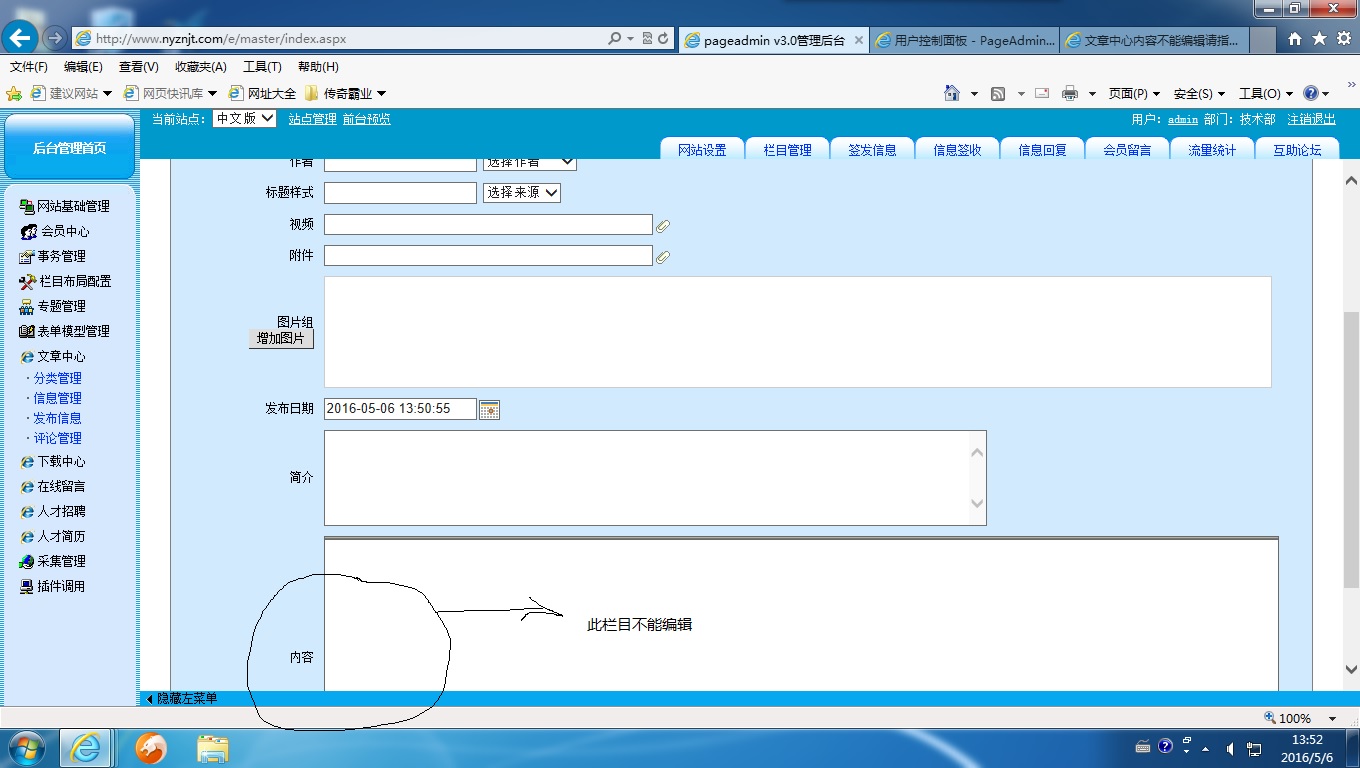Click inside the 简介 text area
1360x768 pixels.
[645, 477]
